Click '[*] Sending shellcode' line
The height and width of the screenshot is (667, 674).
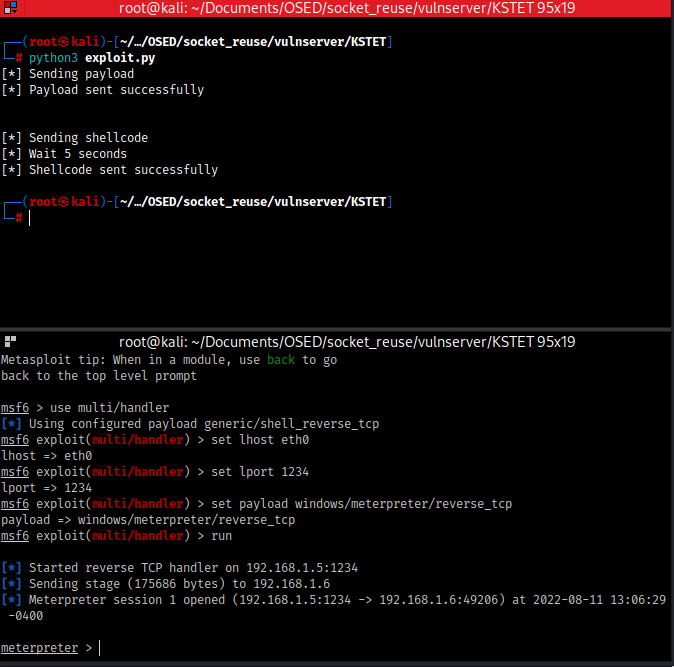pyautogui.click(x=75, y=138)
